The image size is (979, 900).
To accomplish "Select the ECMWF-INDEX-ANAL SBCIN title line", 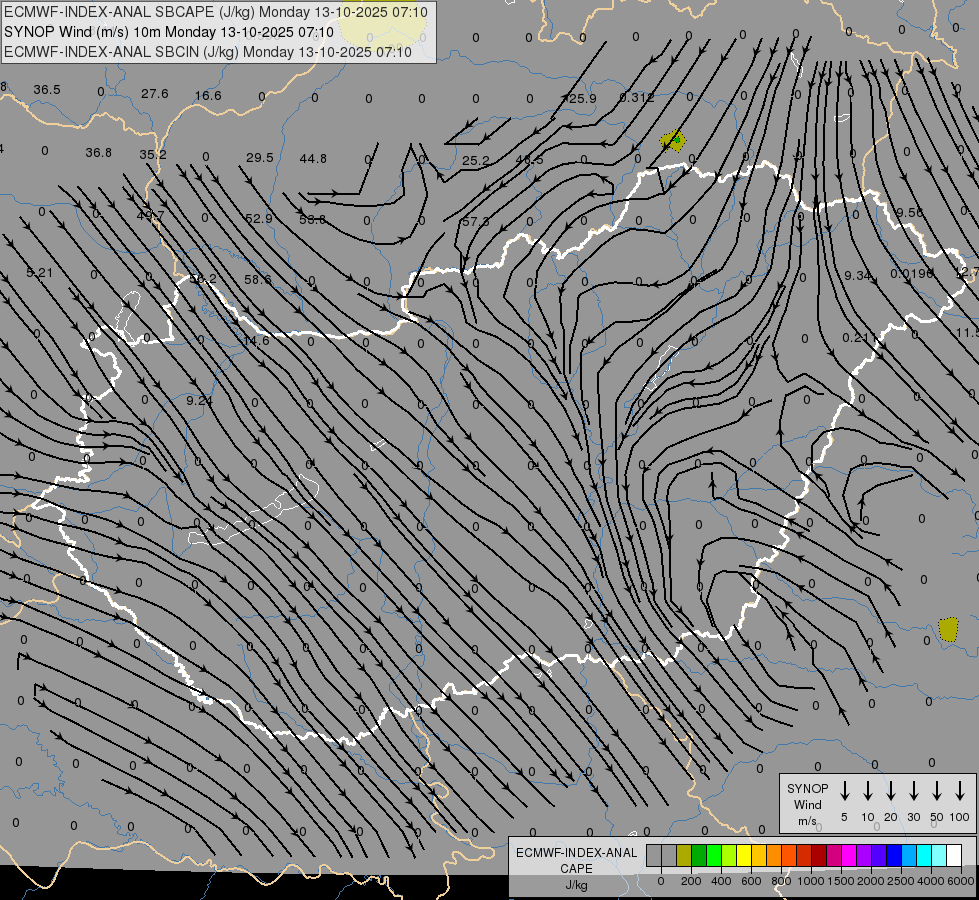I will (208, 52).
